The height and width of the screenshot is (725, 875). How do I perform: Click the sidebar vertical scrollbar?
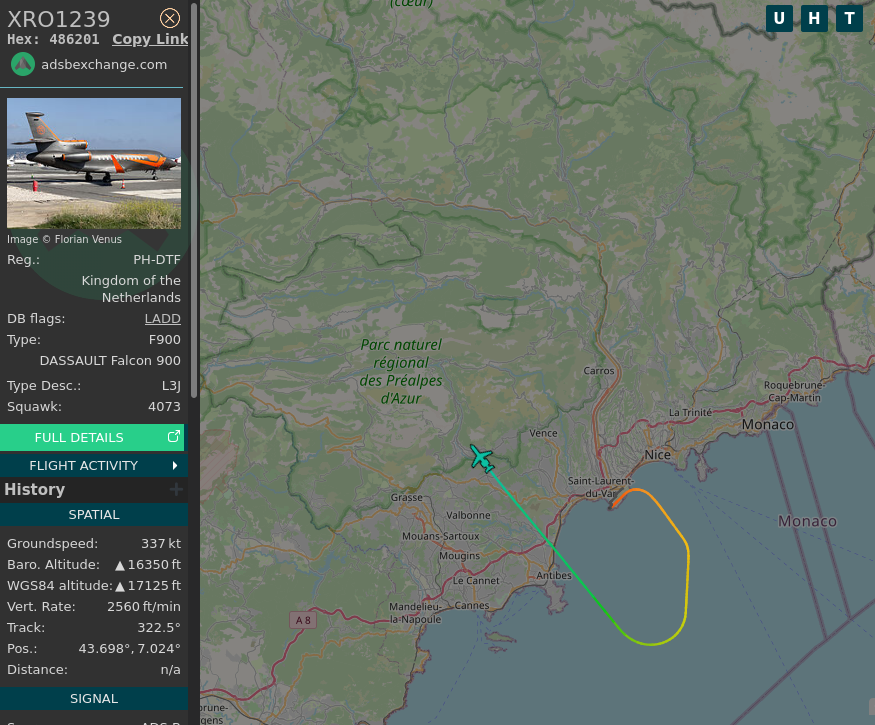pyautogui.click(x=194, y=201)
